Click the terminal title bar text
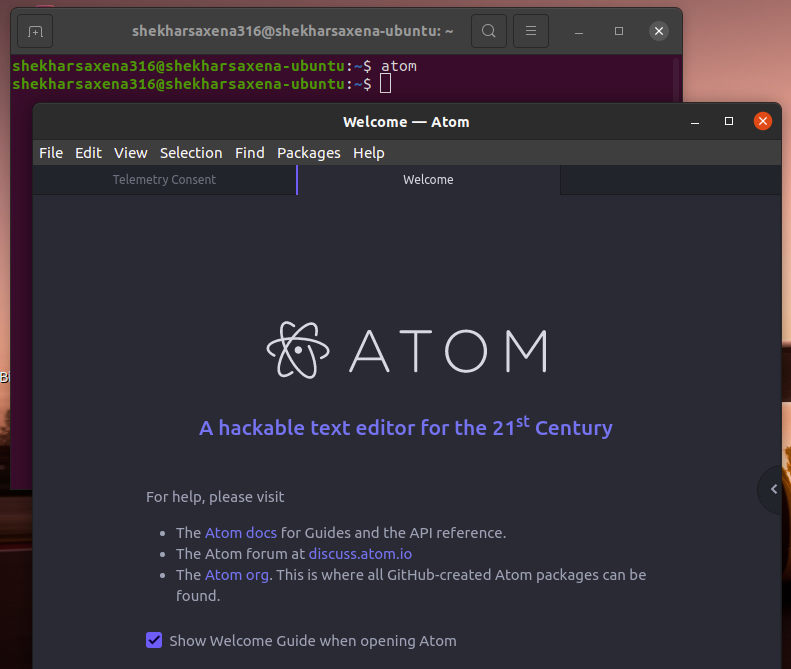 293,31
